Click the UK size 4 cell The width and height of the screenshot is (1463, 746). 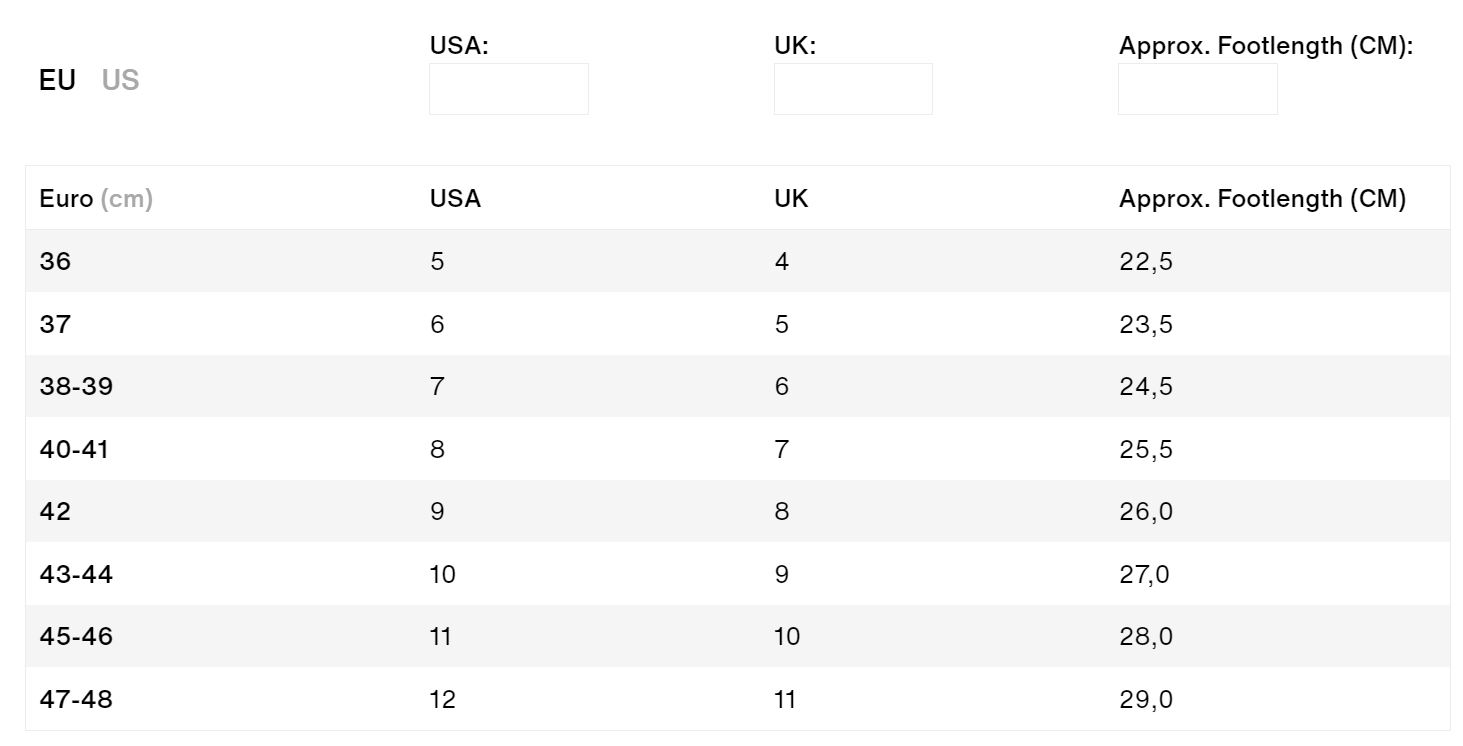(782, 261)
